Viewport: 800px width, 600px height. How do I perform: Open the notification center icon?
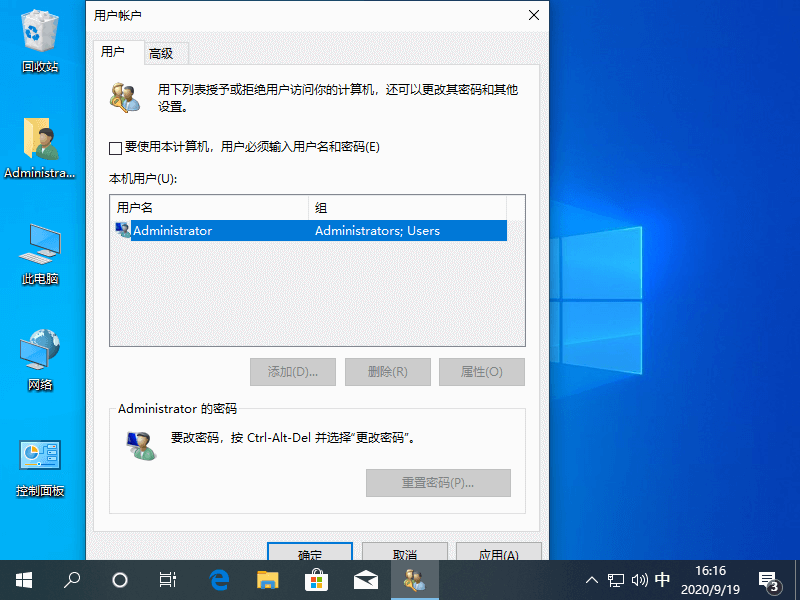pos(769,580)
